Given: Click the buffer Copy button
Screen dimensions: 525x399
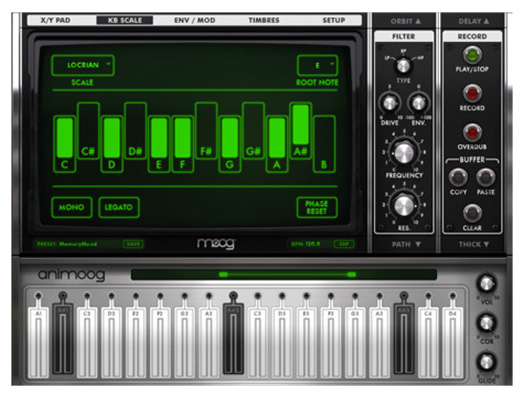Looking at the screenshot, I should pos(458,177).
